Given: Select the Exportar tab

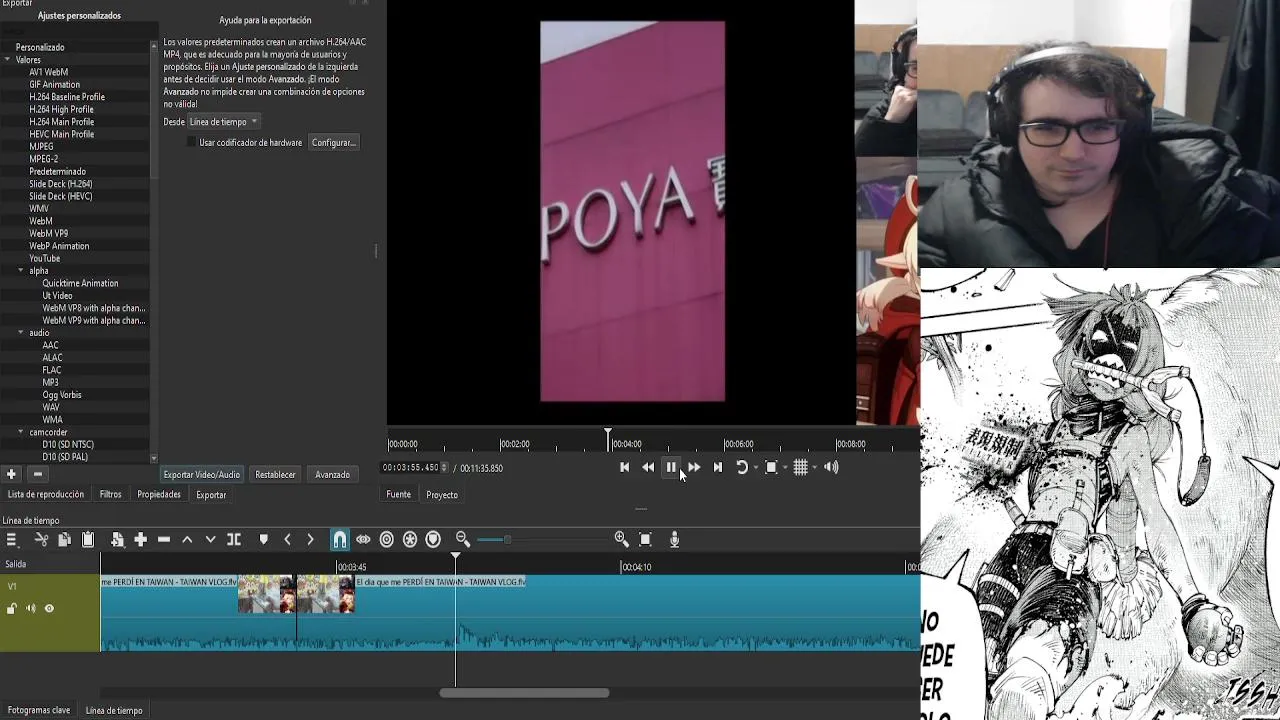Looking at the screenshot, I should pyautogui.click(x=211, y=495).
